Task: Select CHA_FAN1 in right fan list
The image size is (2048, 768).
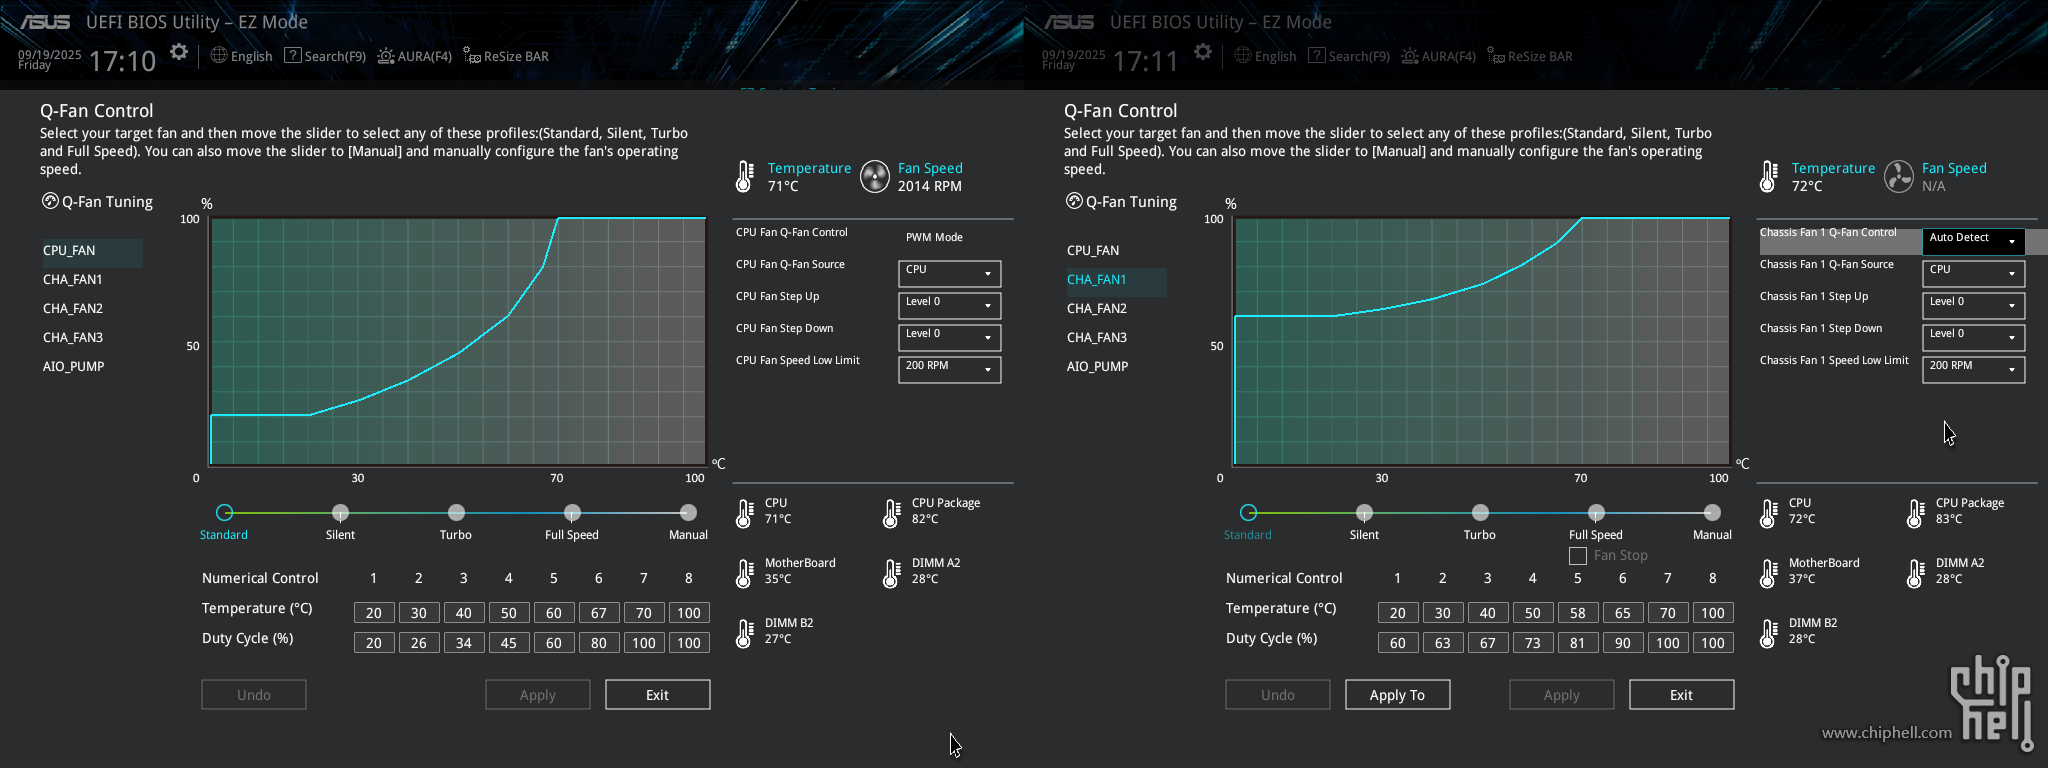Action: click(1114, 280)
